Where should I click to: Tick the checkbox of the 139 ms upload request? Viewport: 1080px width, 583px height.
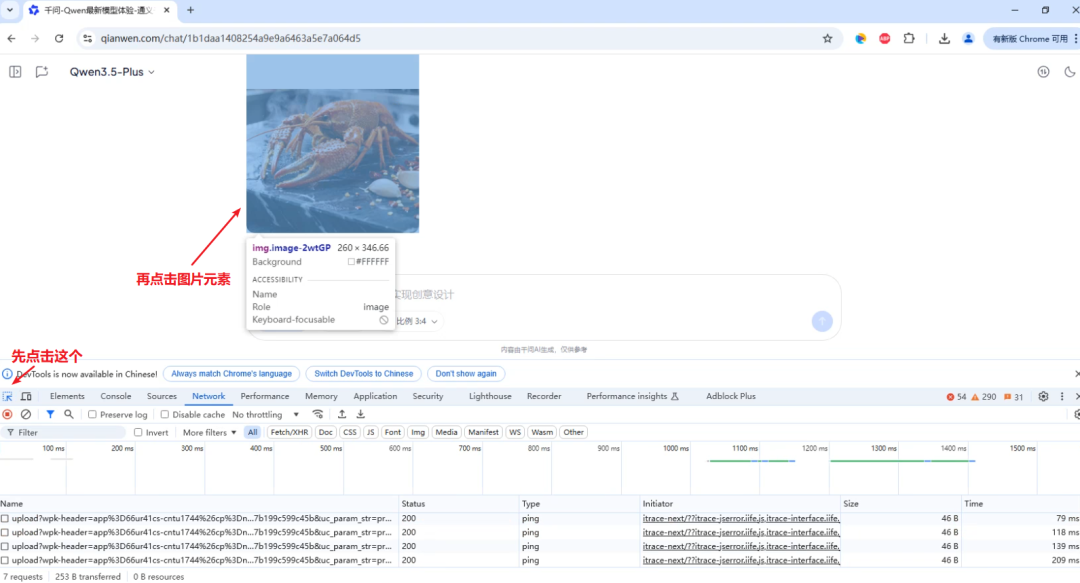point(5,546)
